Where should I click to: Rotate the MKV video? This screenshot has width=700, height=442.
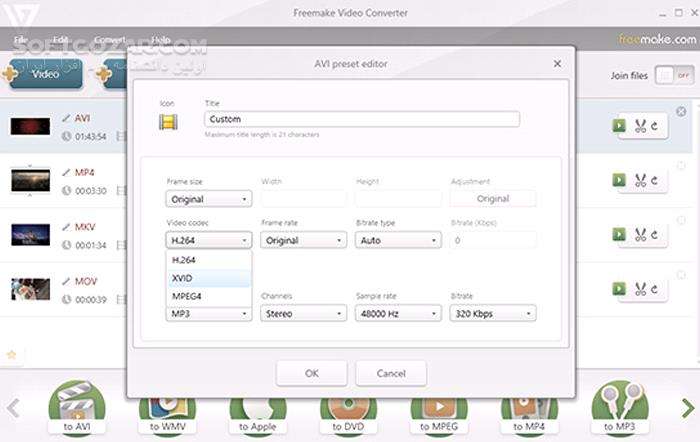pos(654,234)
